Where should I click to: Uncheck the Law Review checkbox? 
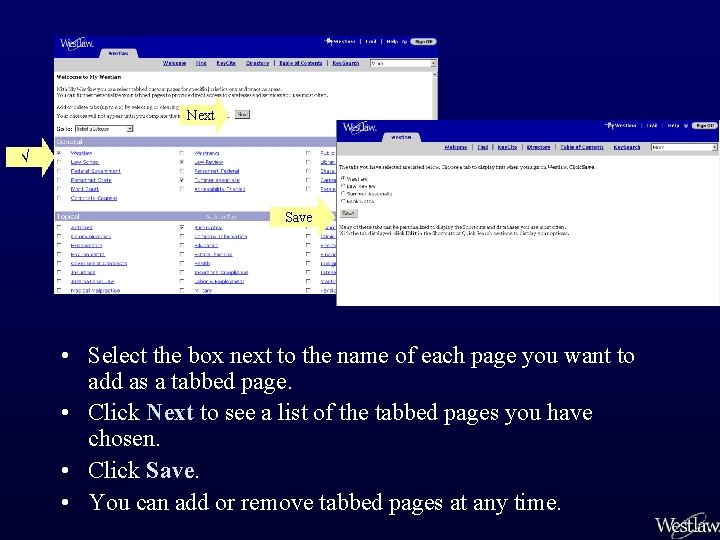tap(182, 162)
